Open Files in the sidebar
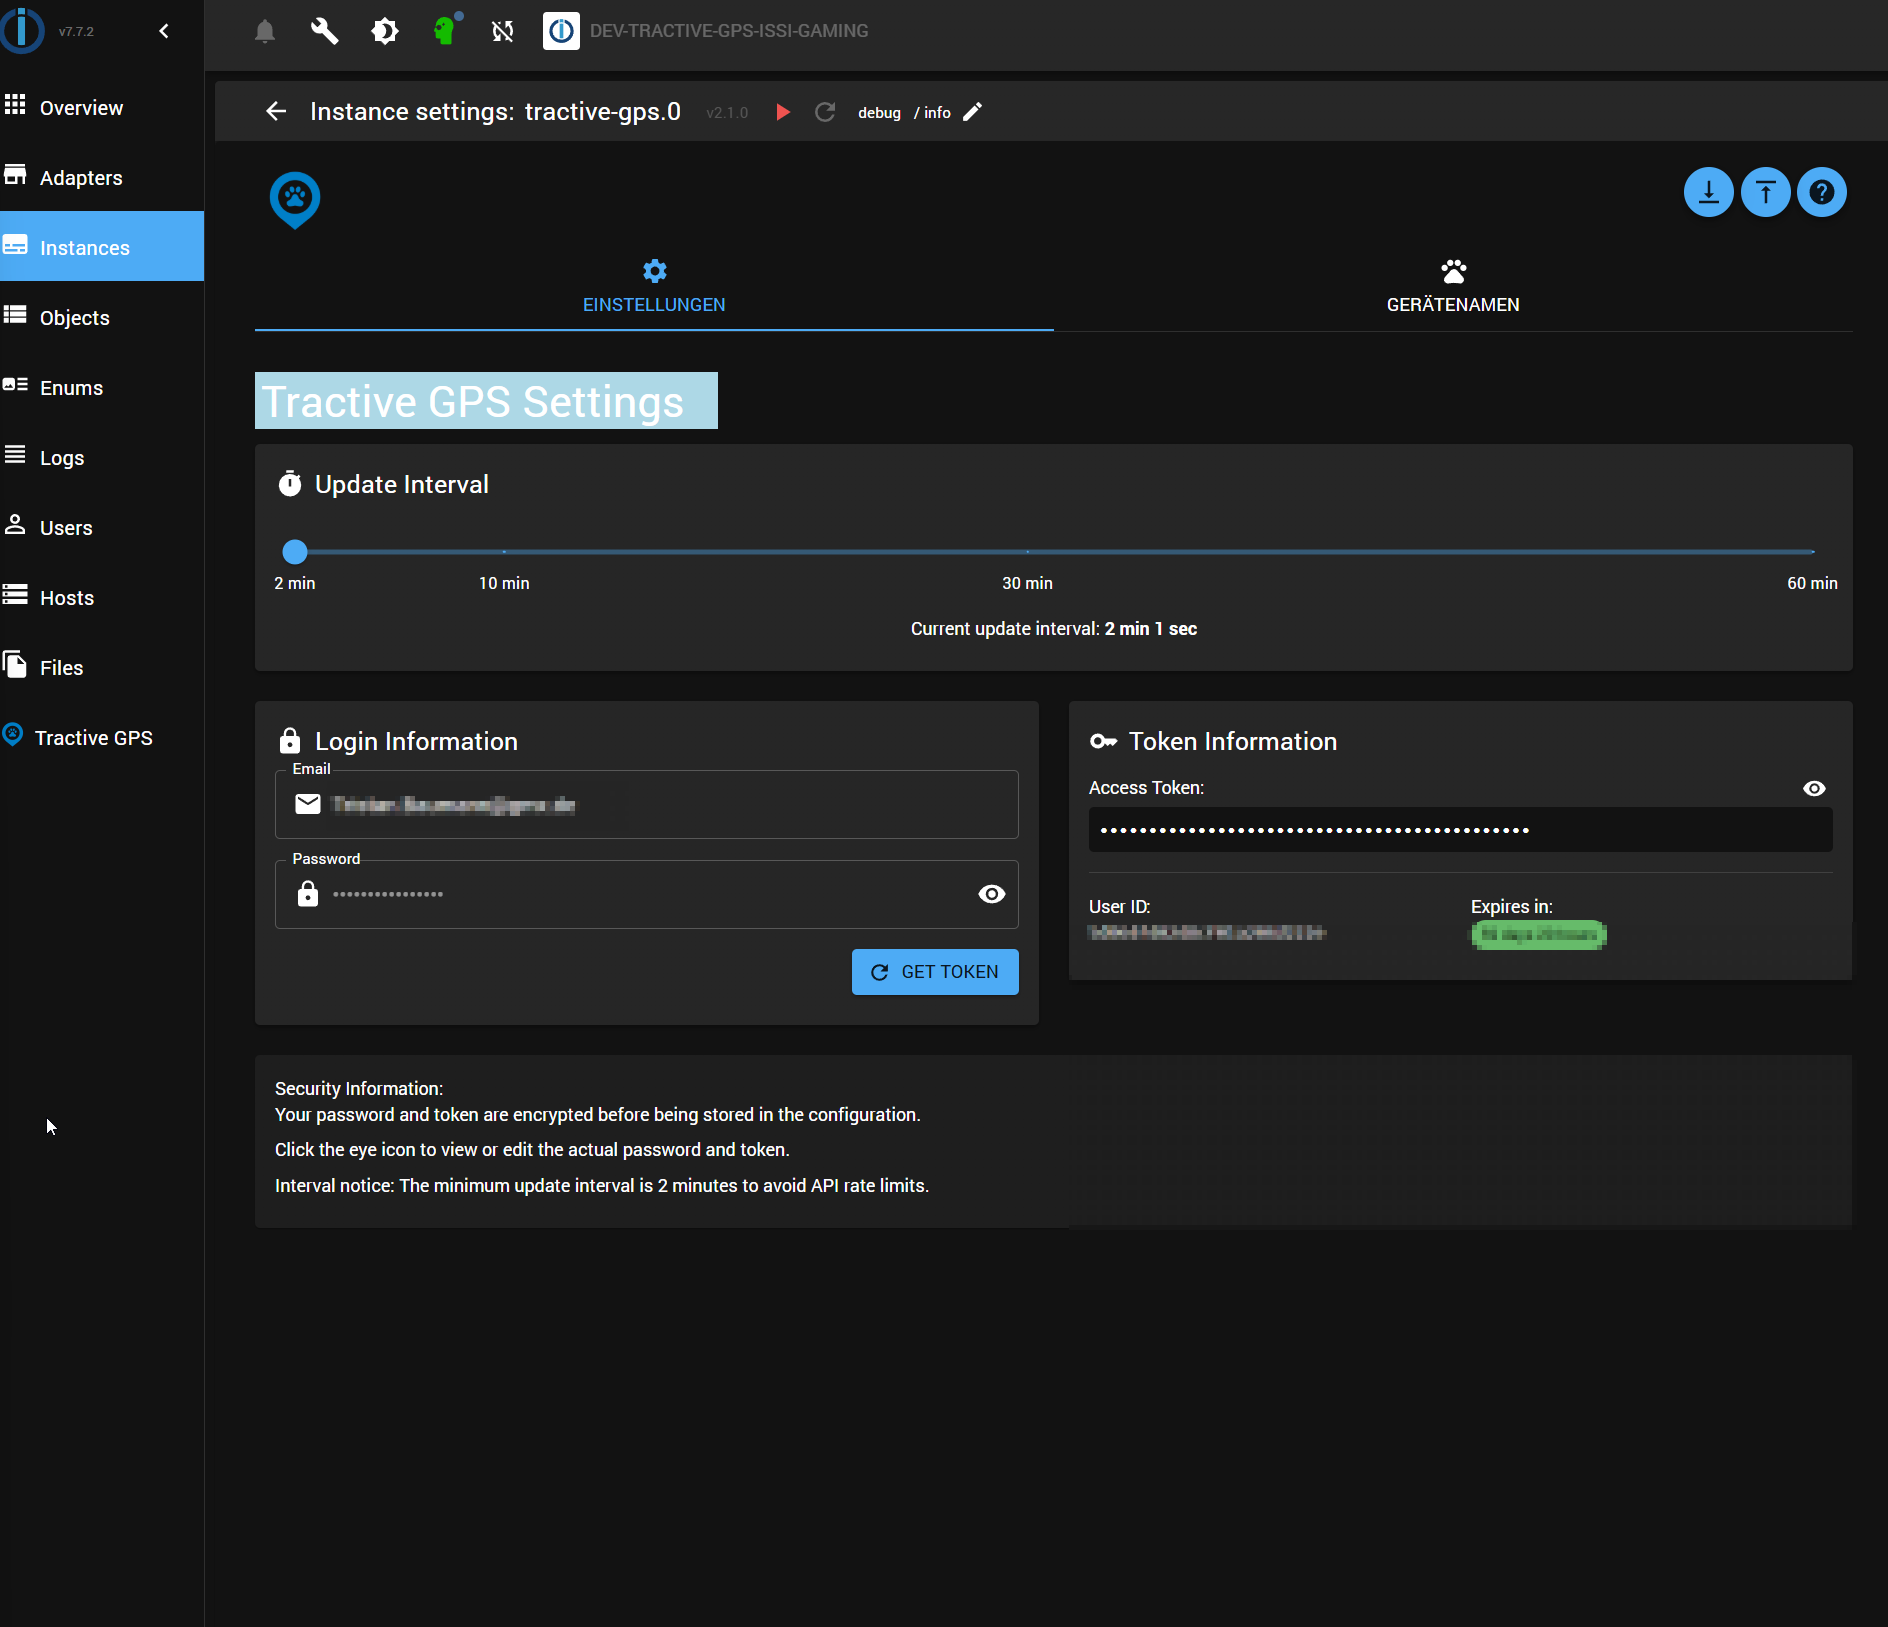This screenshot has height=1627, width=1888. (x=102, y=667)
